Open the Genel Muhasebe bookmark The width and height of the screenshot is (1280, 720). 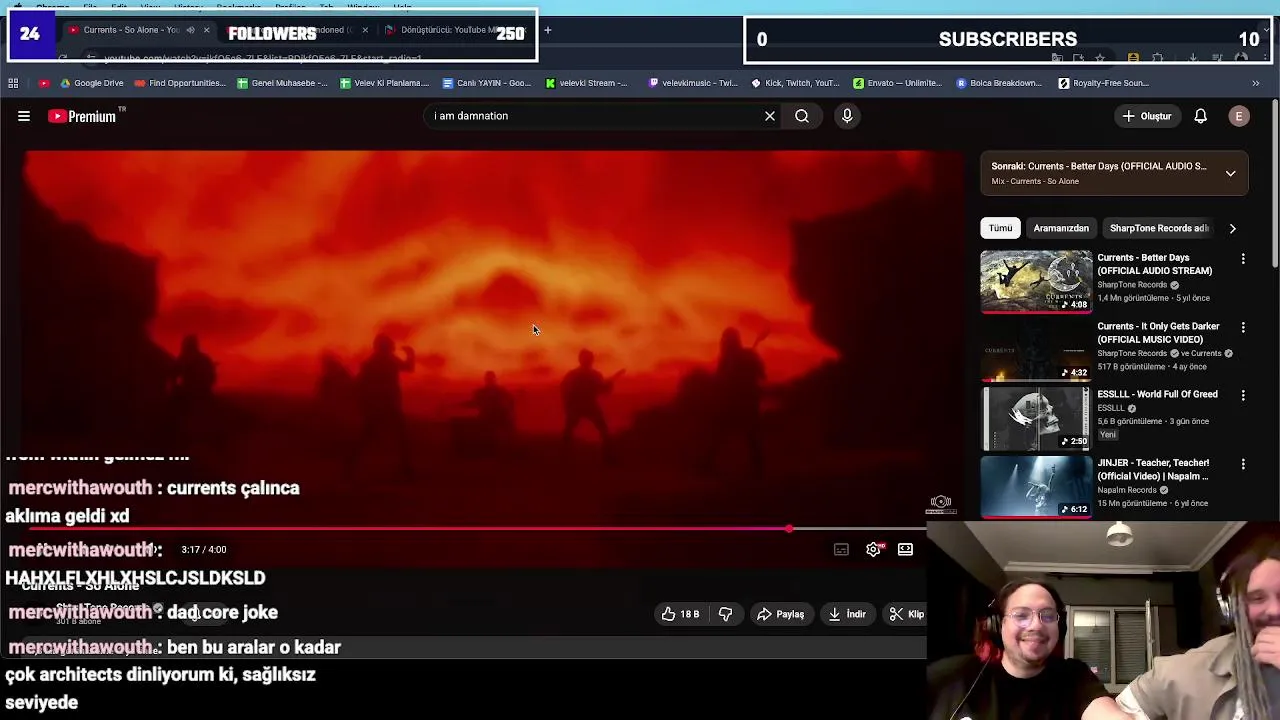tap(282, 83)
